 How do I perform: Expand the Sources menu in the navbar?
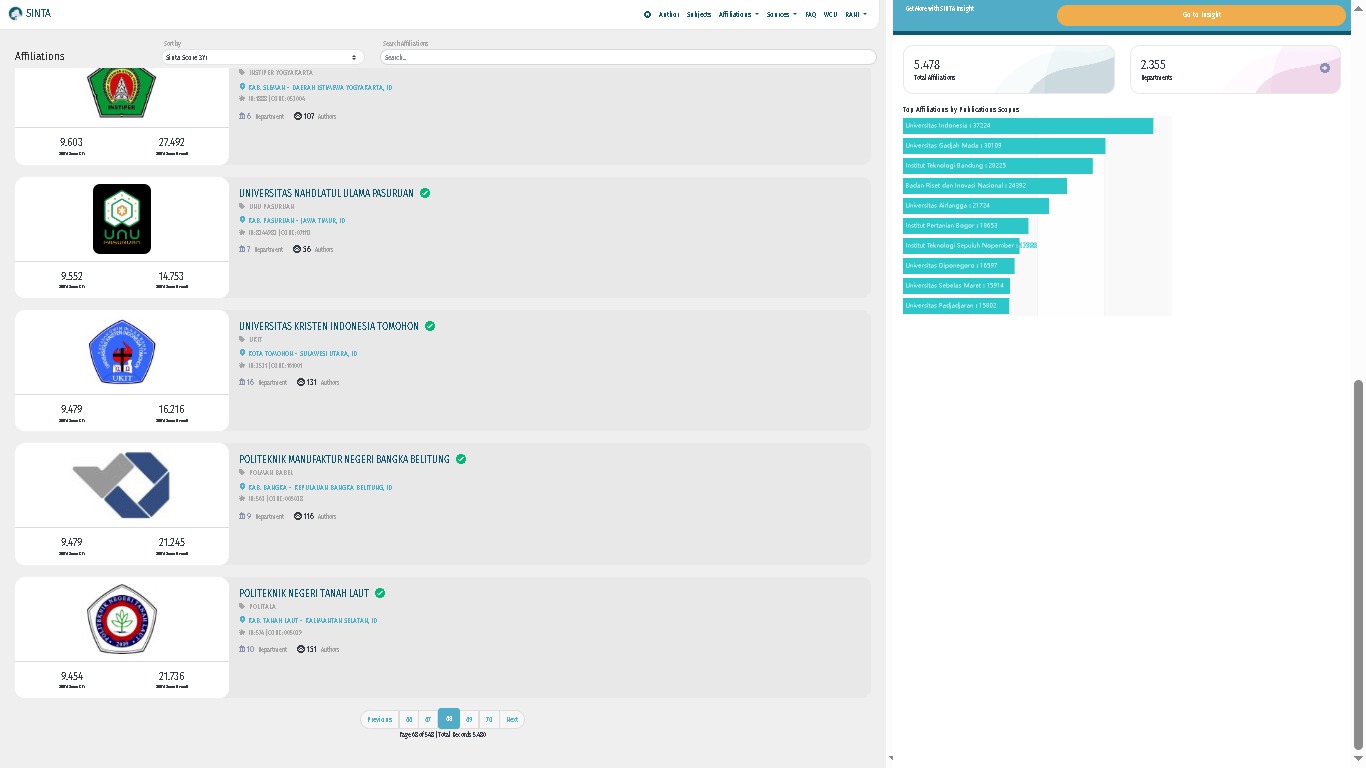coord(782,15)
